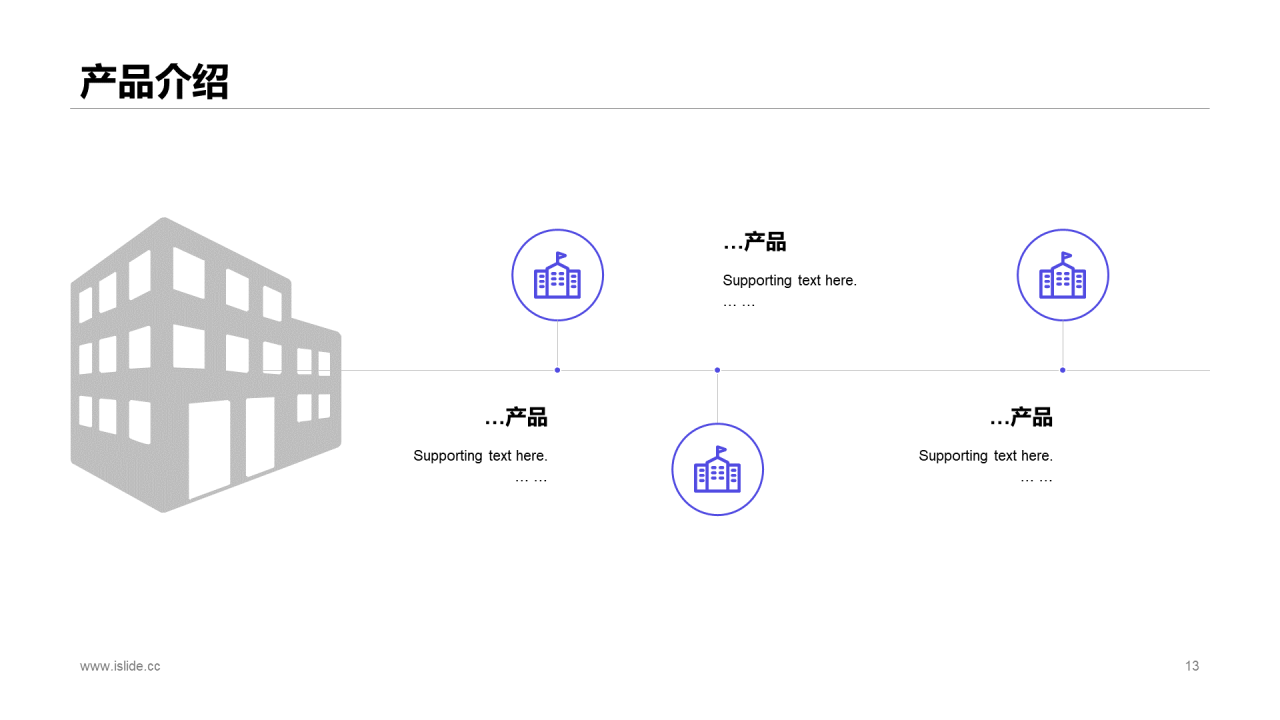Click the middle timeline dot marker
The image size is (1280, 720).
(x=717, y=370)
